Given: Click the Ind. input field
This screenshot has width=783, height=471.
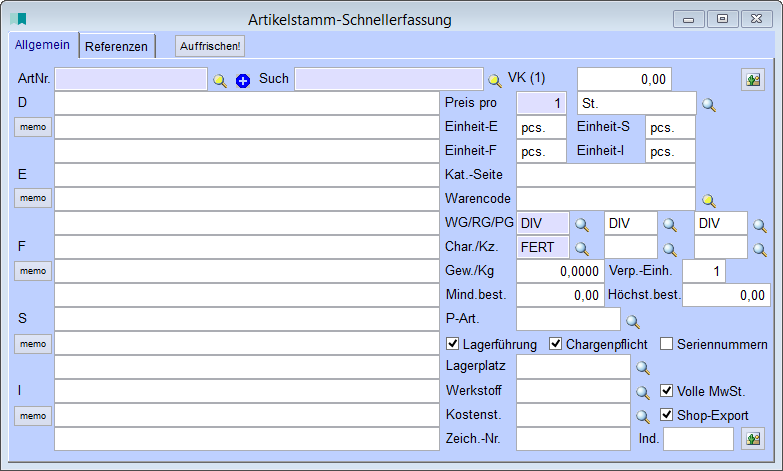Looking at the screenshot, I should [x=699, y=439].
